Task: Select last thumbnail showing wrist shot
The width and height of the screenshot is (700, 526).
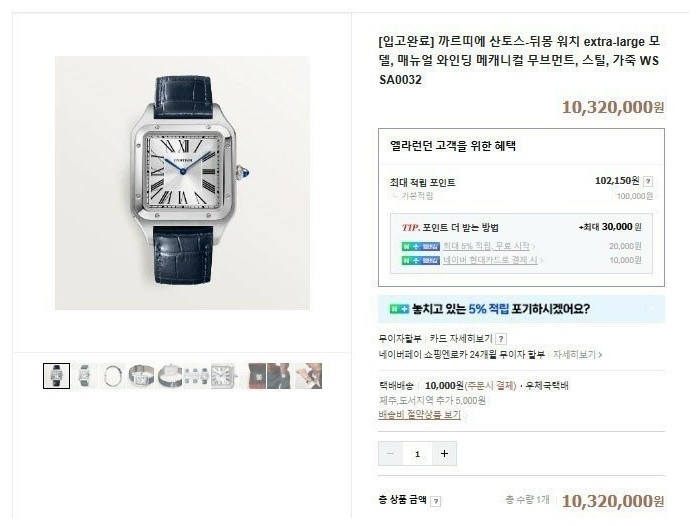Action: [309, 376]
